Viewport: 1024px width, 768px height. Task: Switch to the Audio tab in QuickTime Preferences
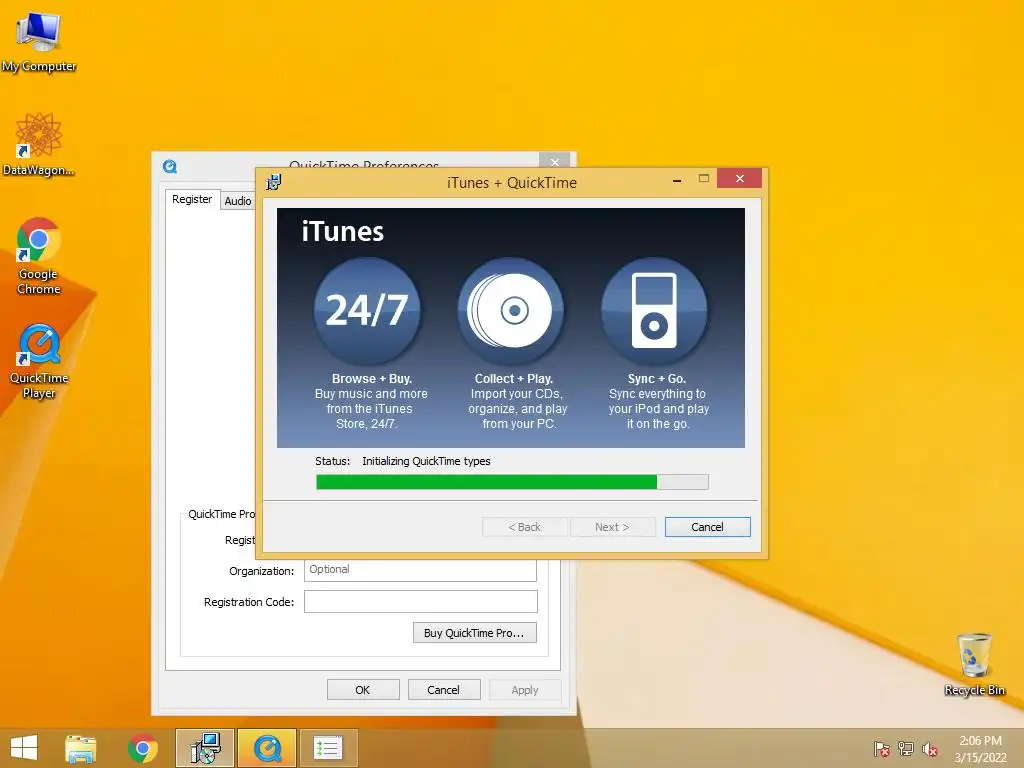pyautogui.click(x=238, y=201)
